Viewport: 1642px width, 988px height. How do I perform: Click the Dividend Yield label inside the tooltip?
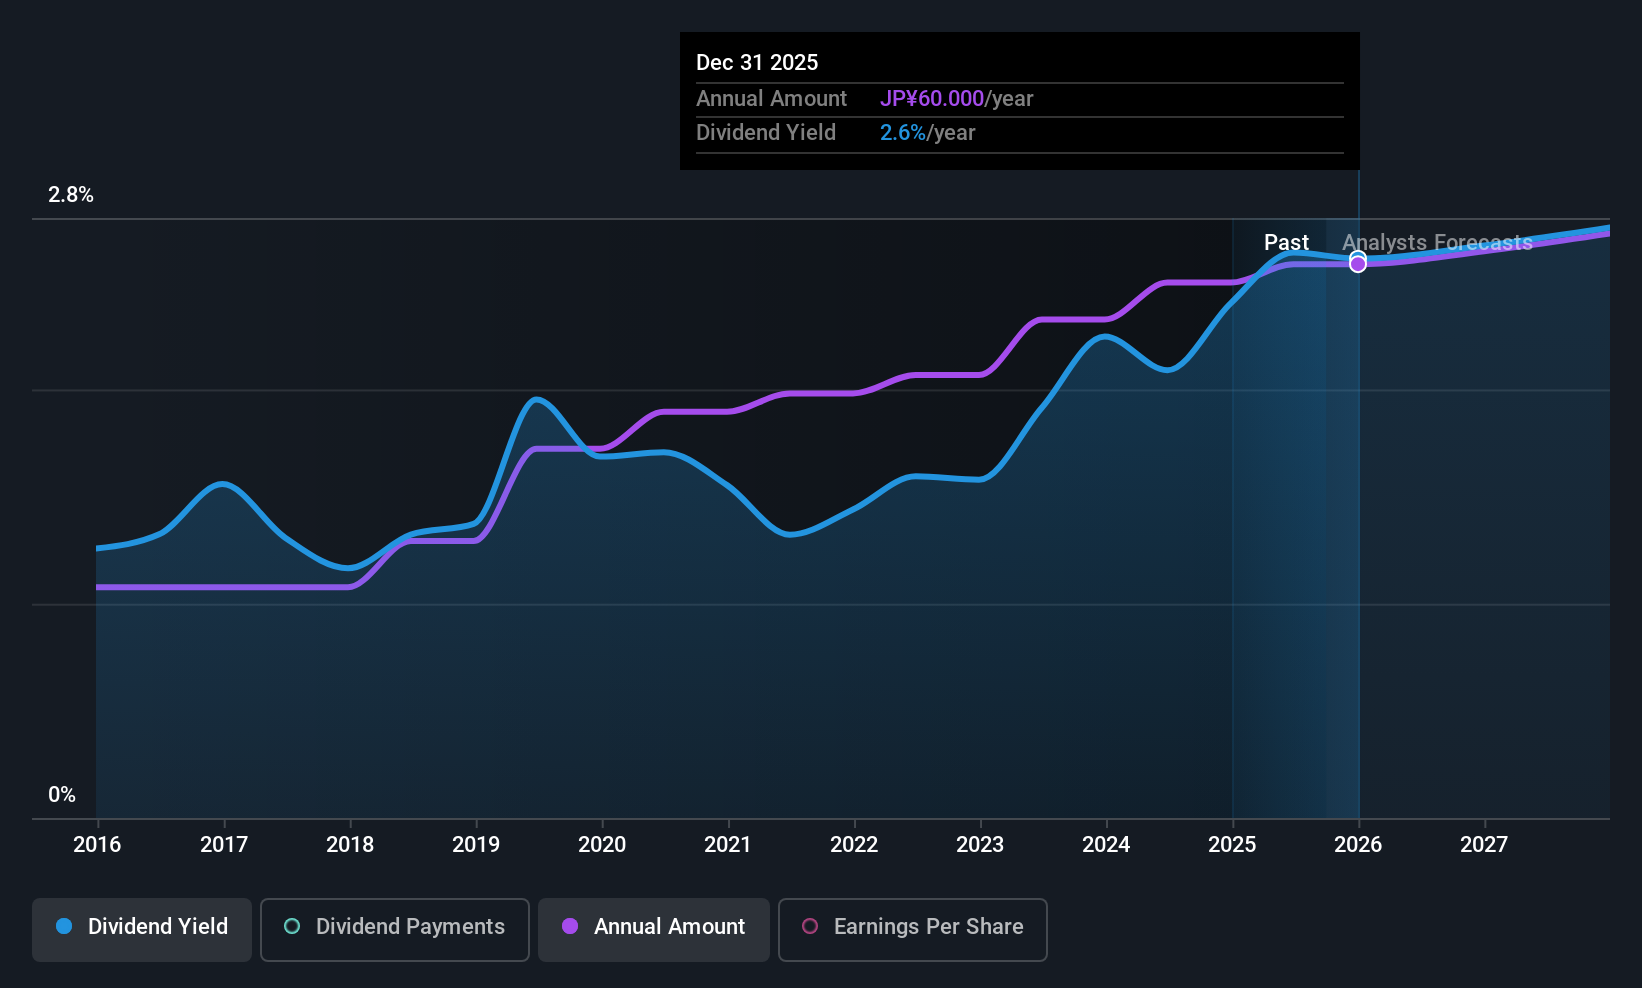(x=766, y=133)
